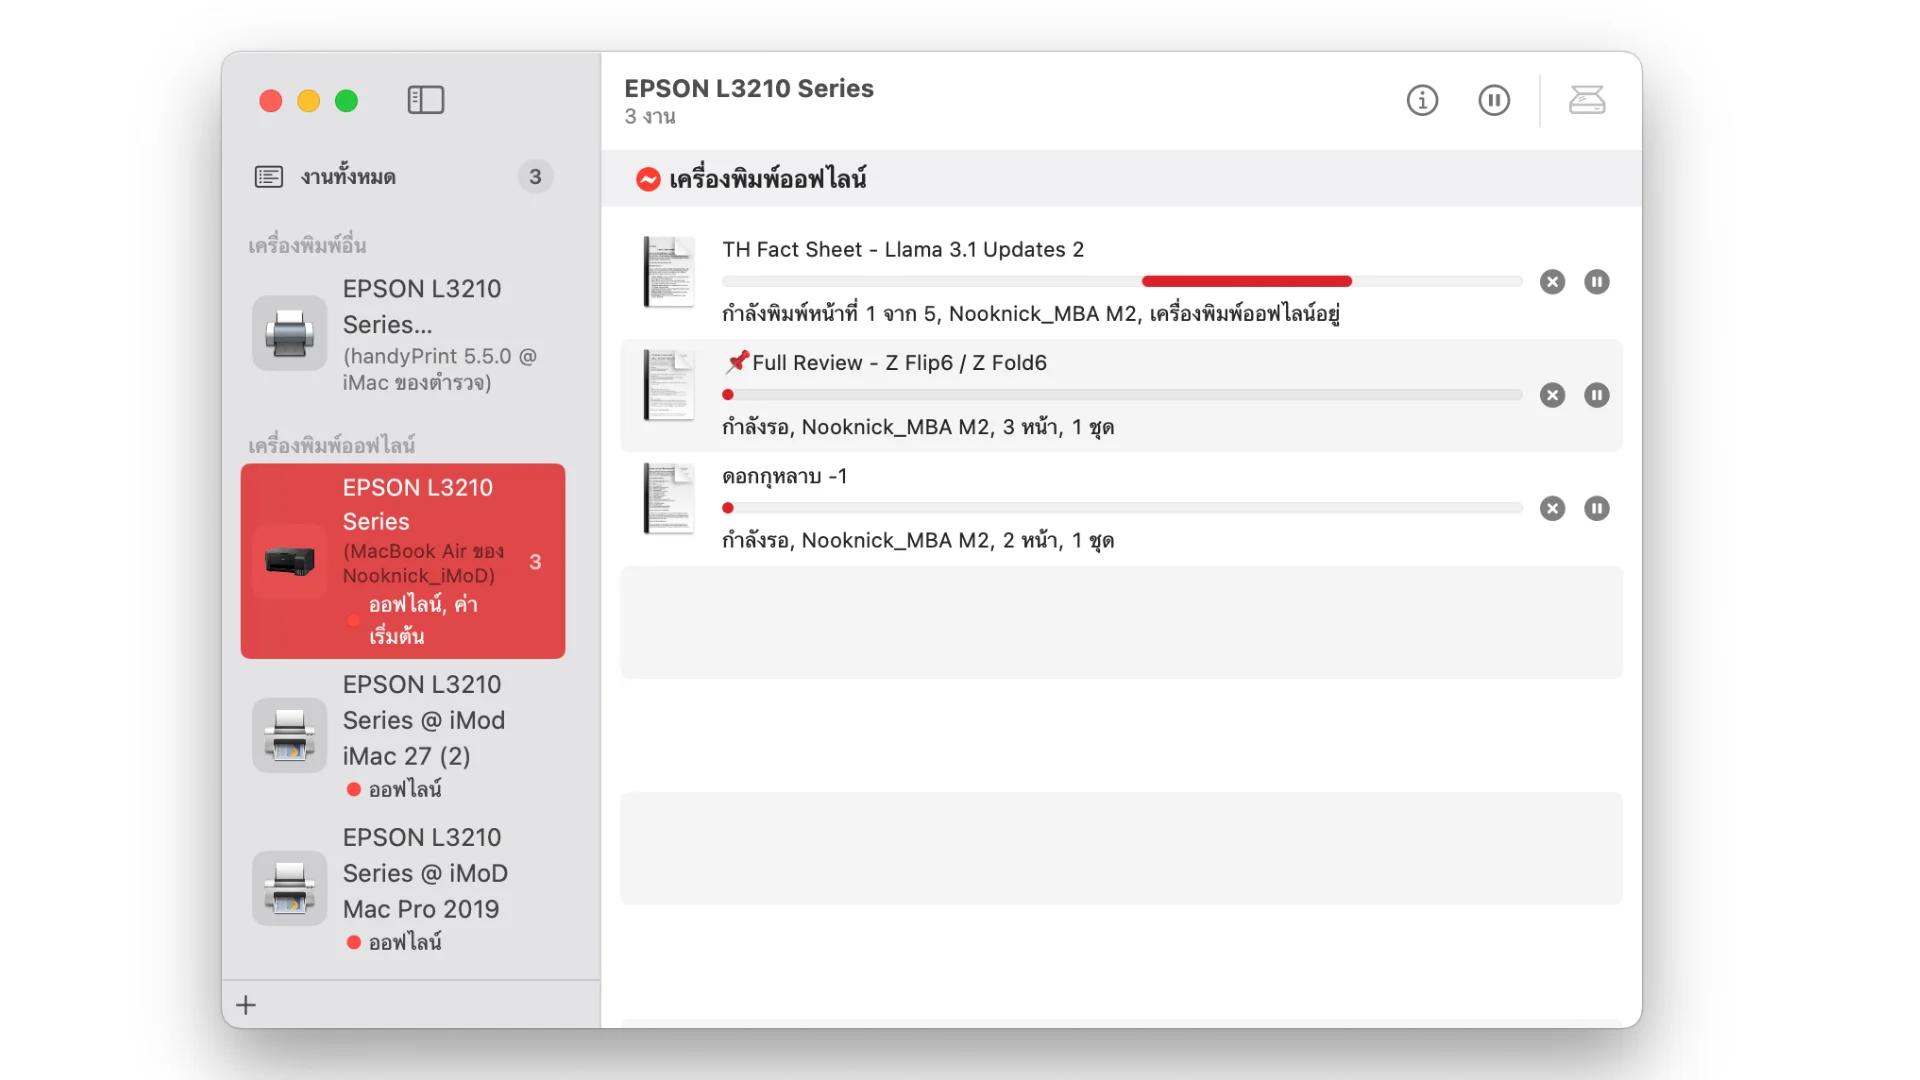1920x1080 pixels.
Task: Add a printer with the plus button
Action: 246,1005
